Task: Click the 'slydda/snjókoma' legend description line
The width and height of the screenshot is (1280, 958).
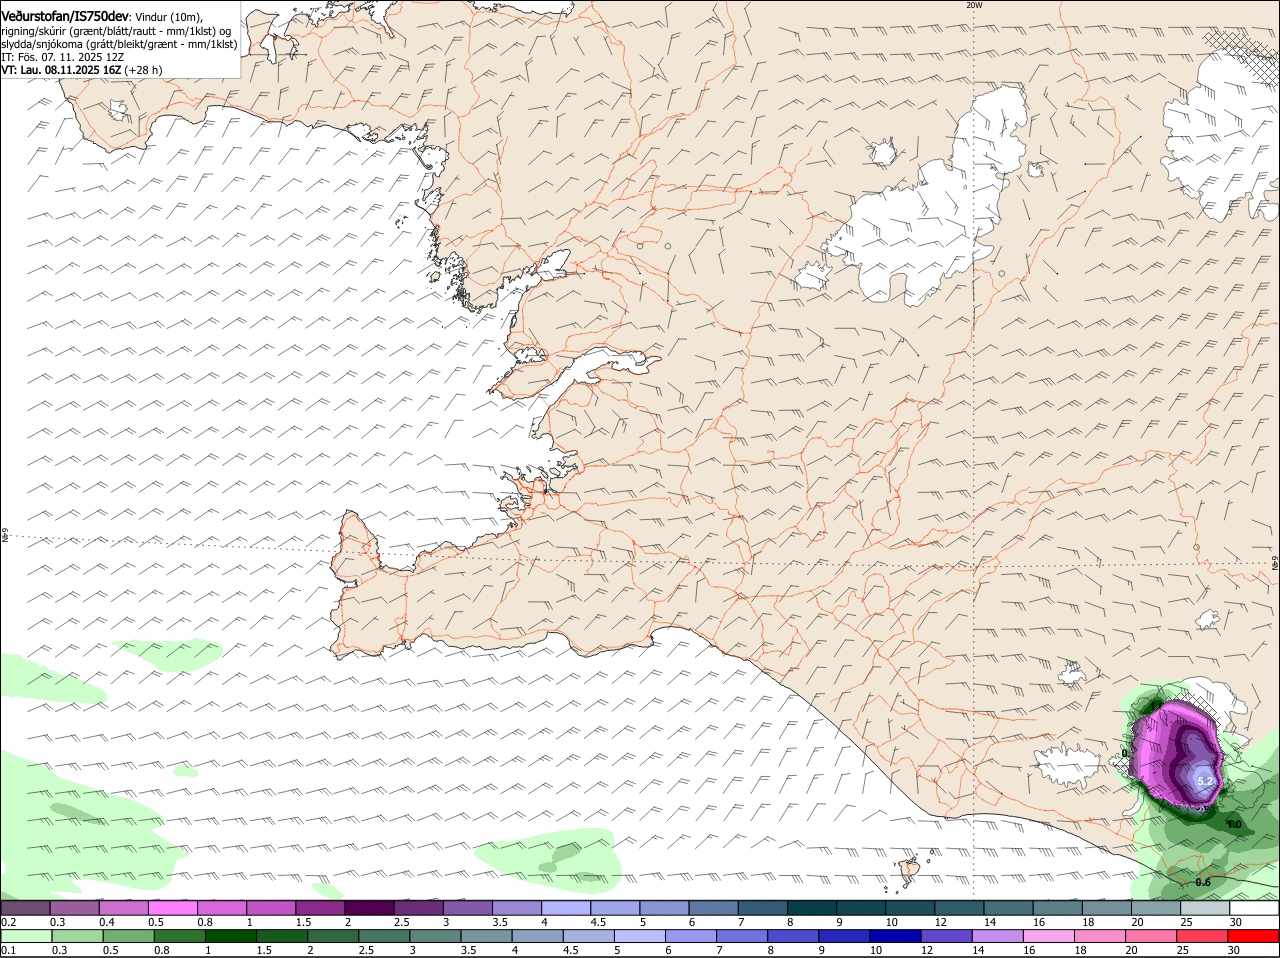Action: [x=119, y=44]
